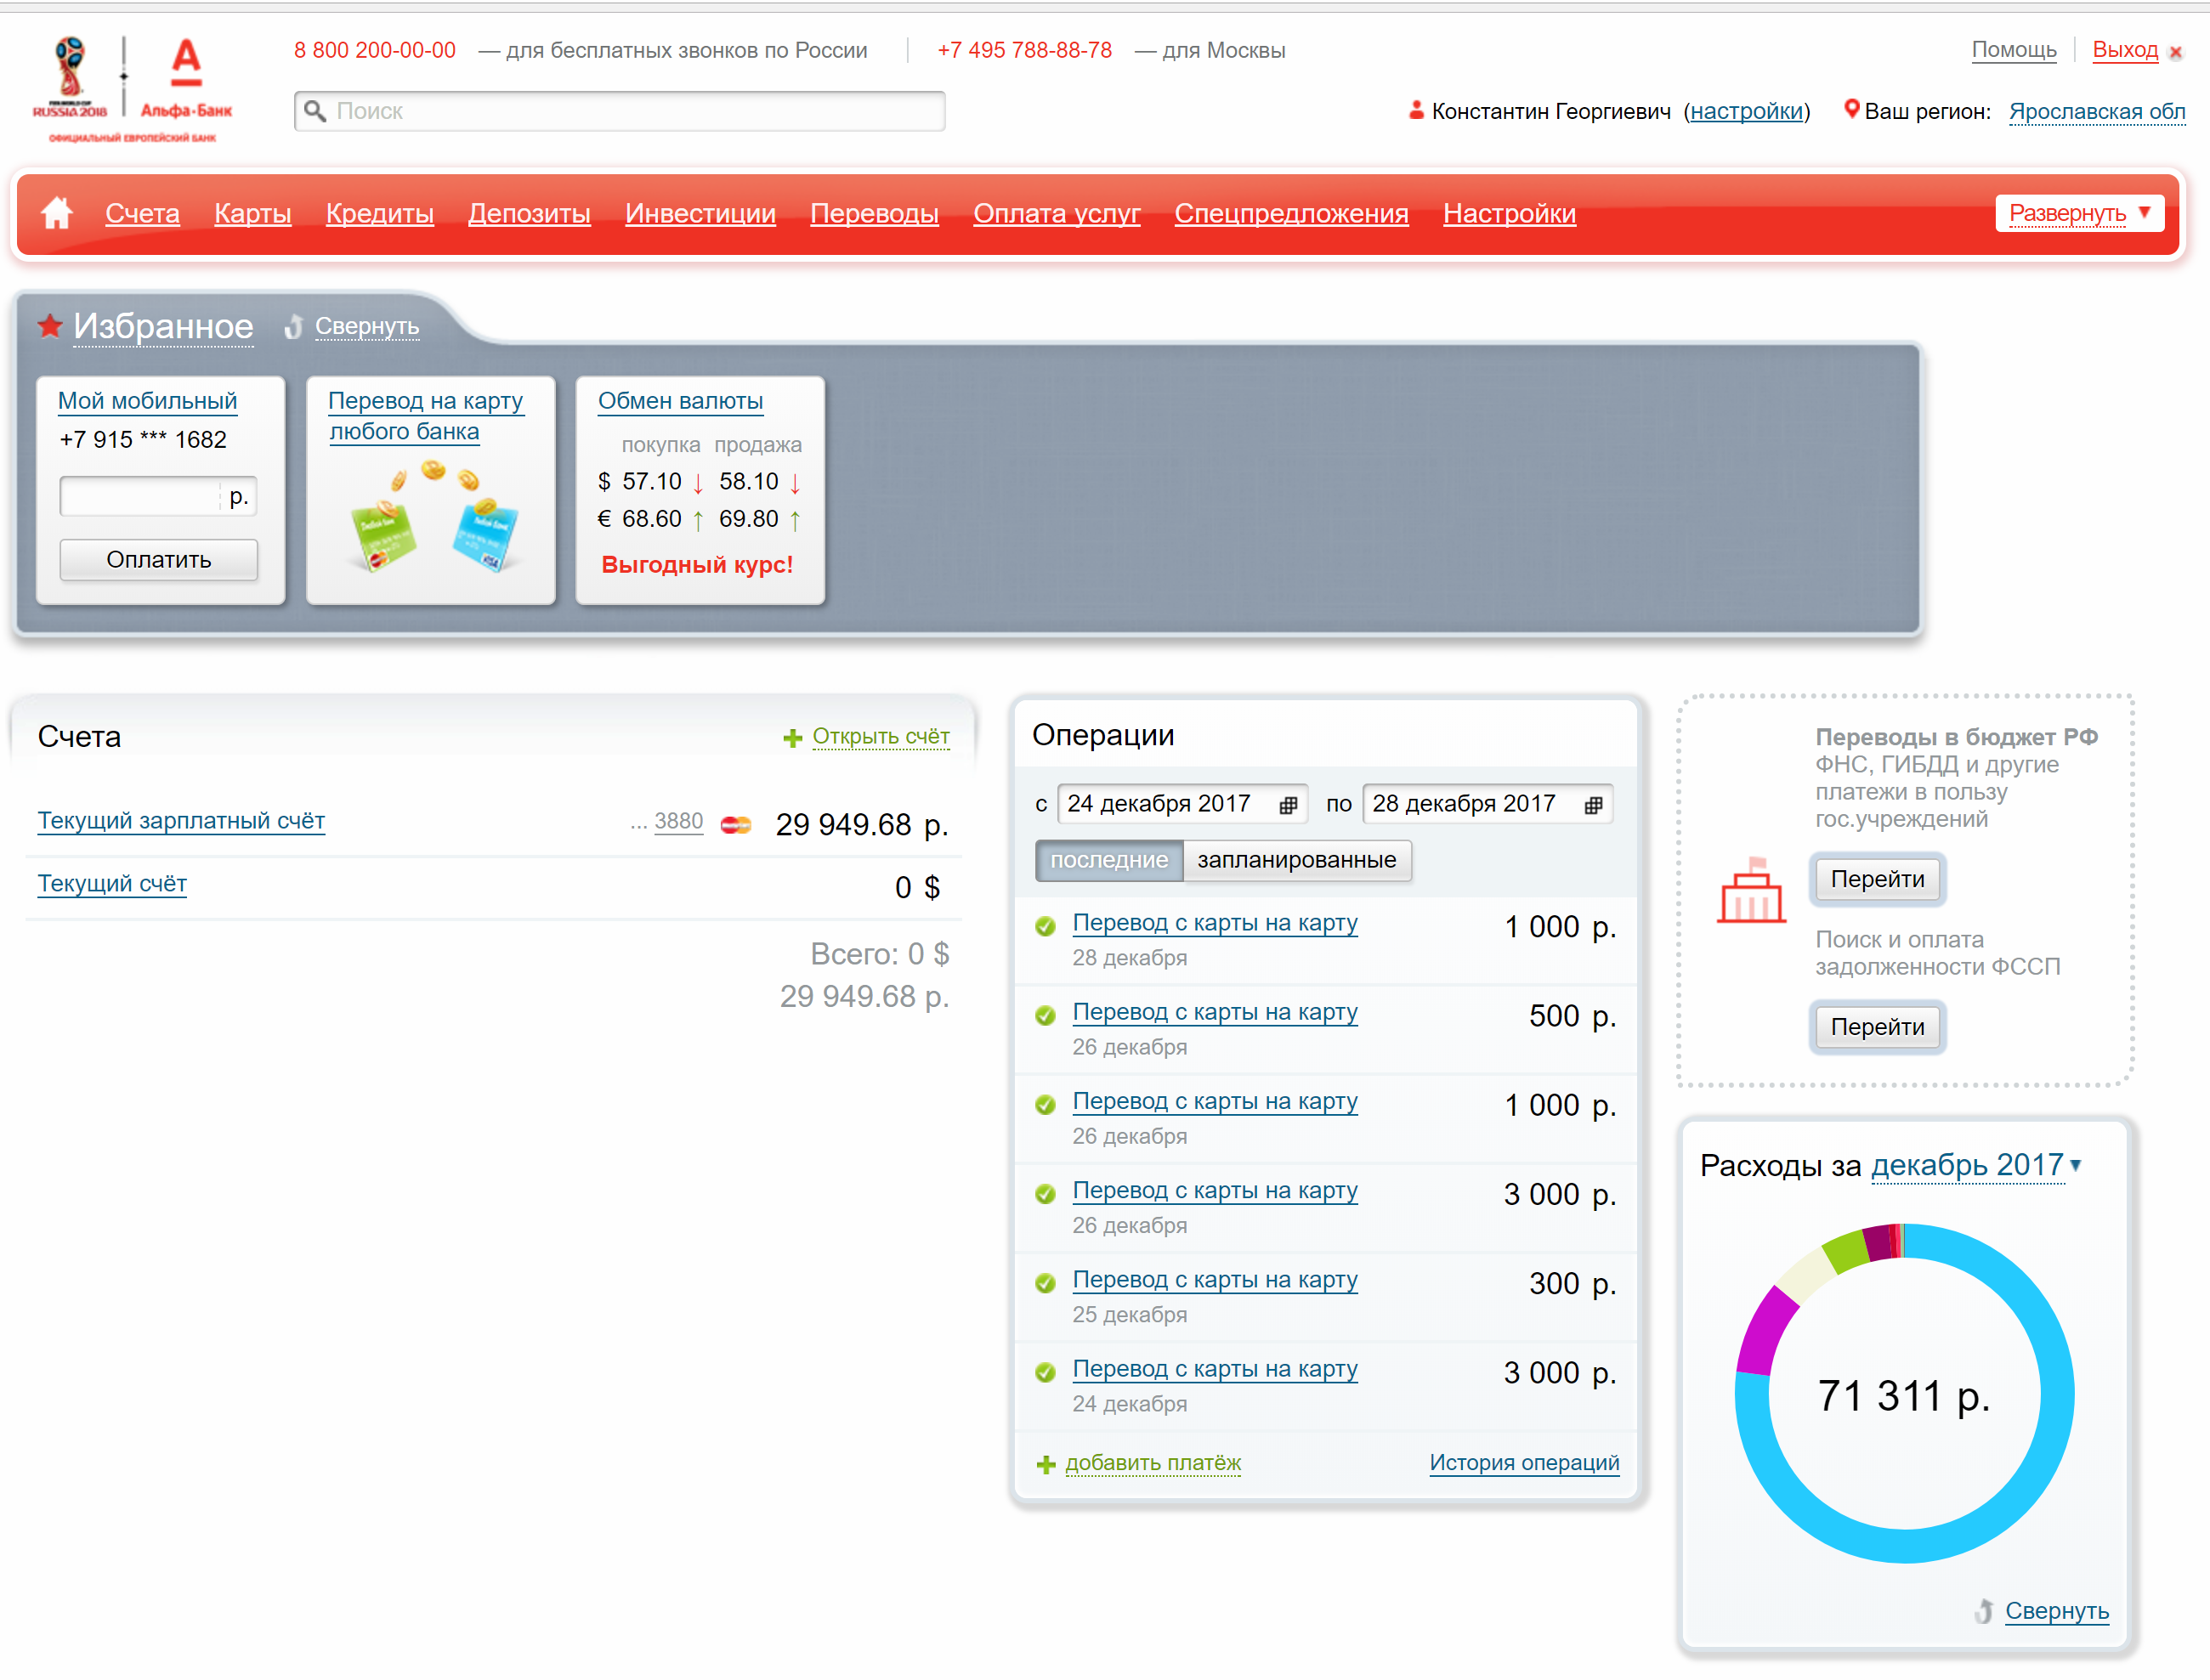The width and height of the screenshot is (2210, 1680).
Task: Open calendar for start date 24 декабря
Action: click(x=1288, y=805)
